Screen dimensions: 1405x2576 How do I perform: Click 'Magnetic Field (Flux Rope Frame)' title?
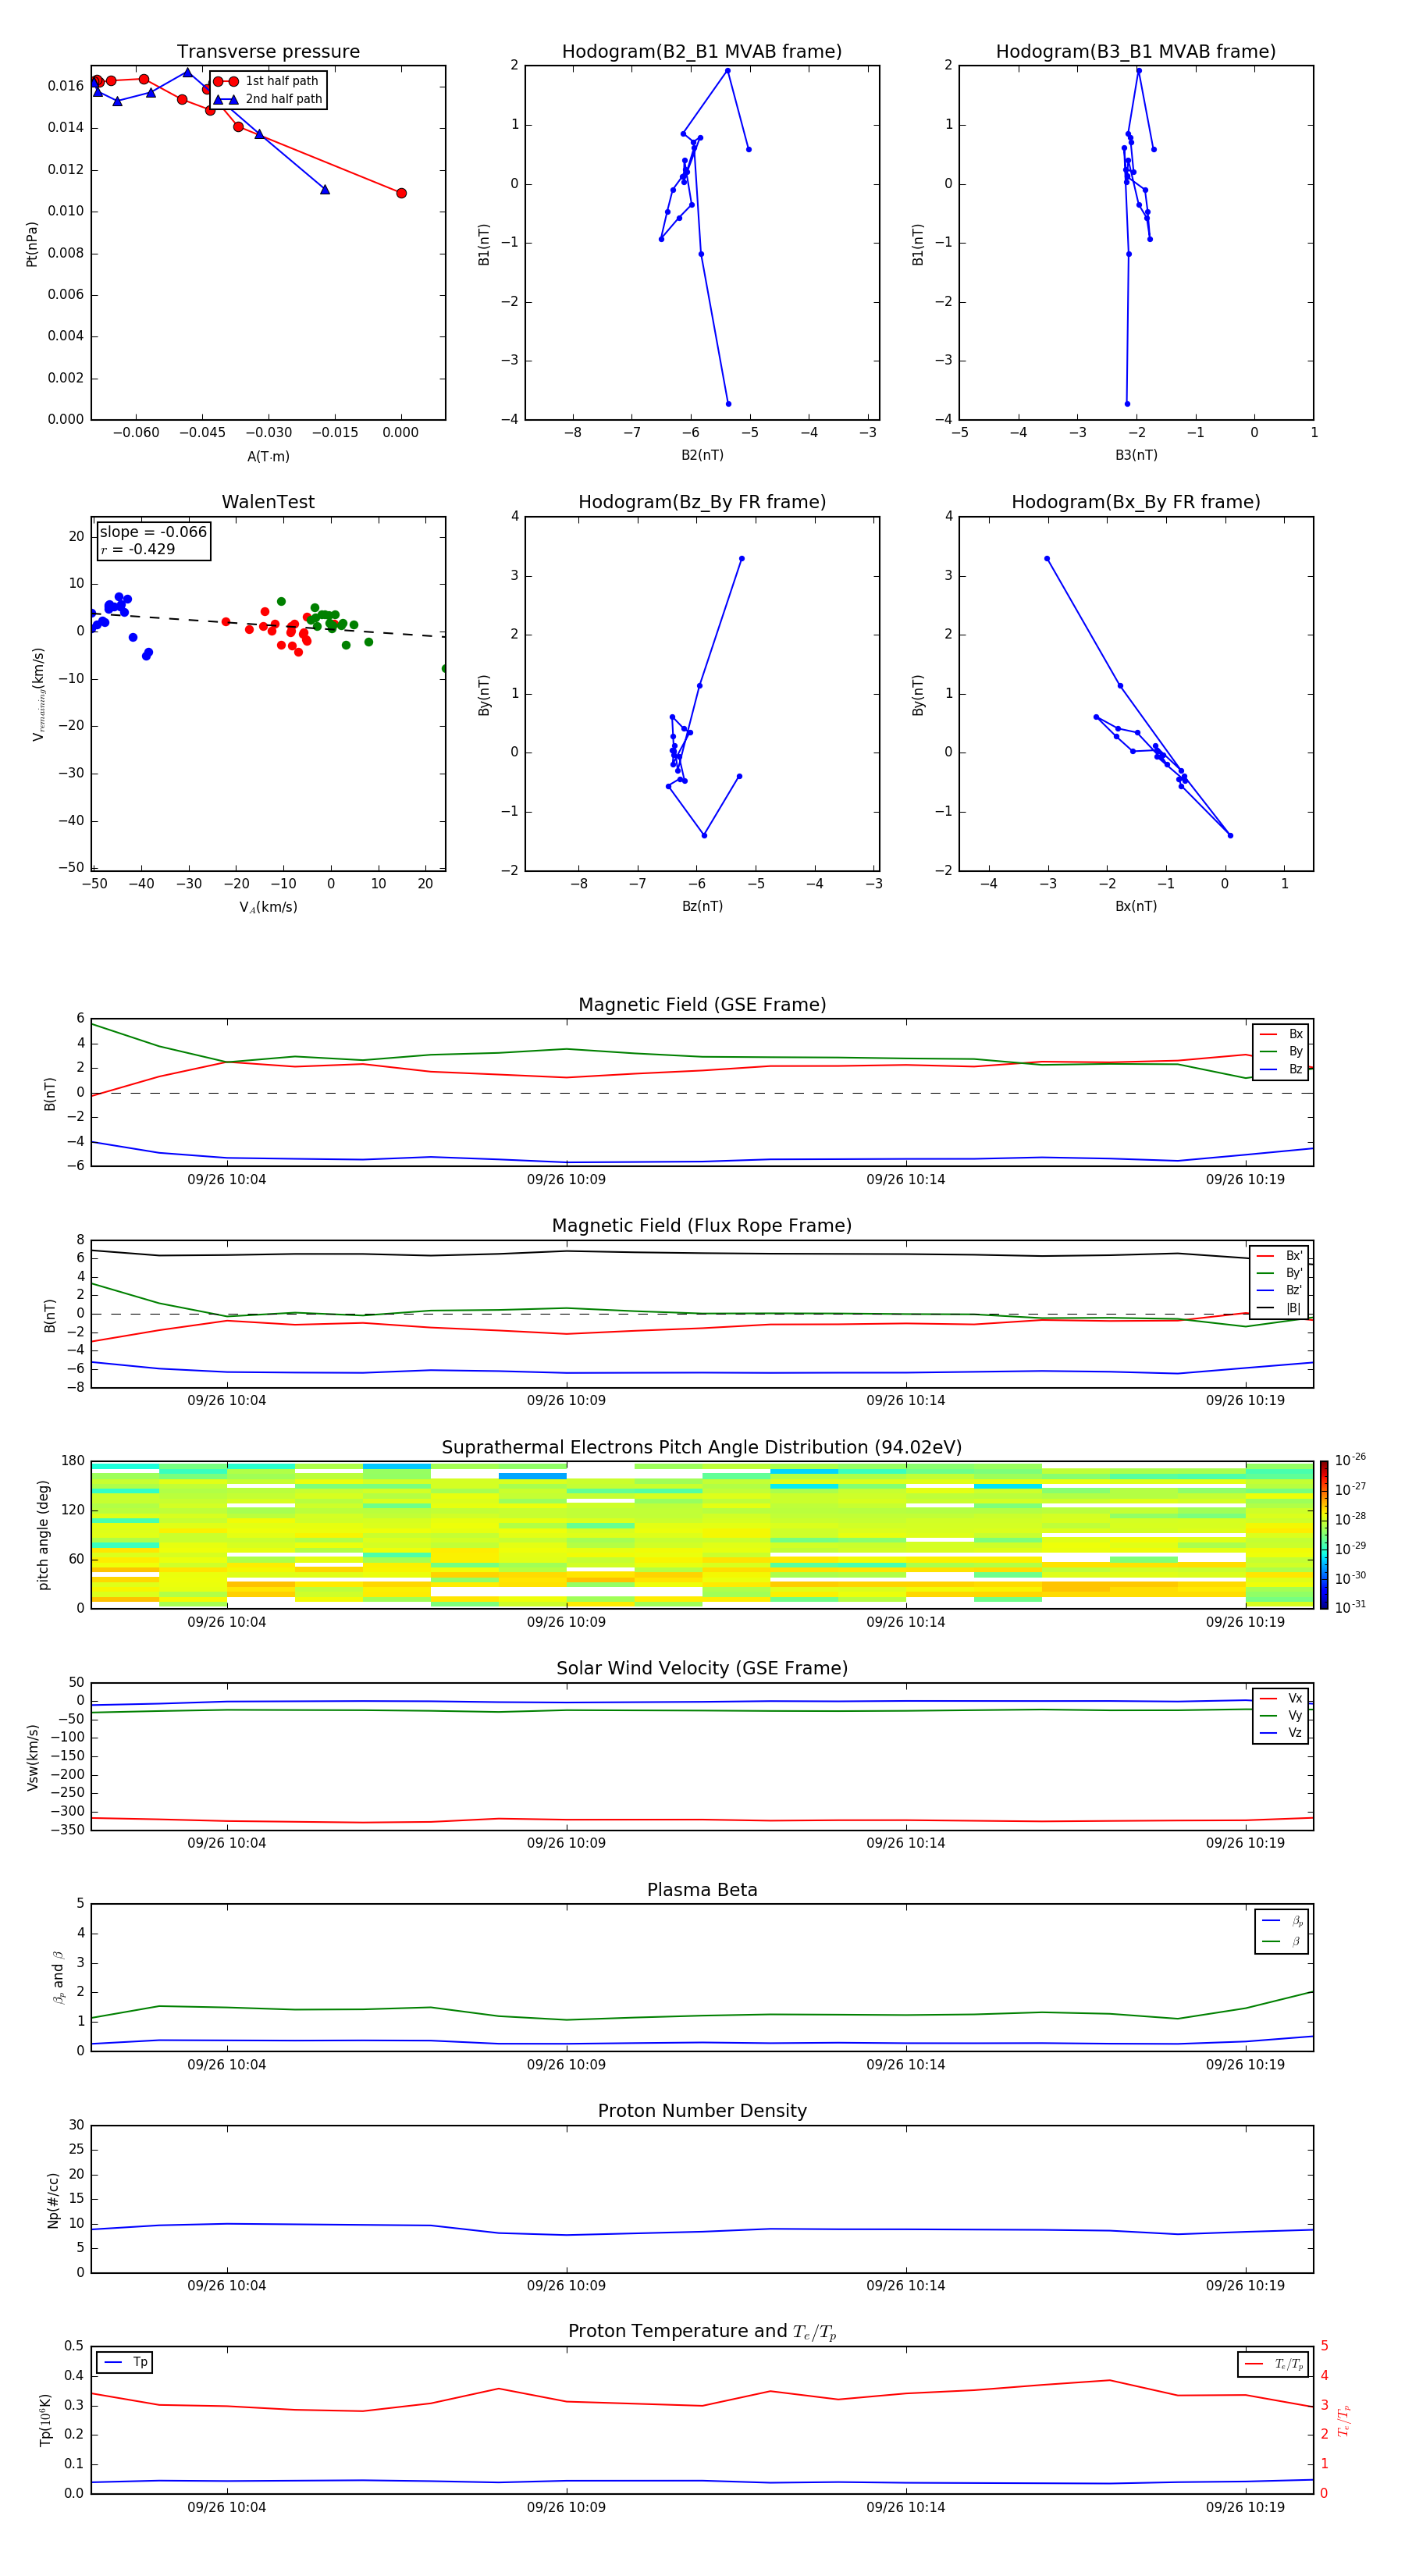702,1226
